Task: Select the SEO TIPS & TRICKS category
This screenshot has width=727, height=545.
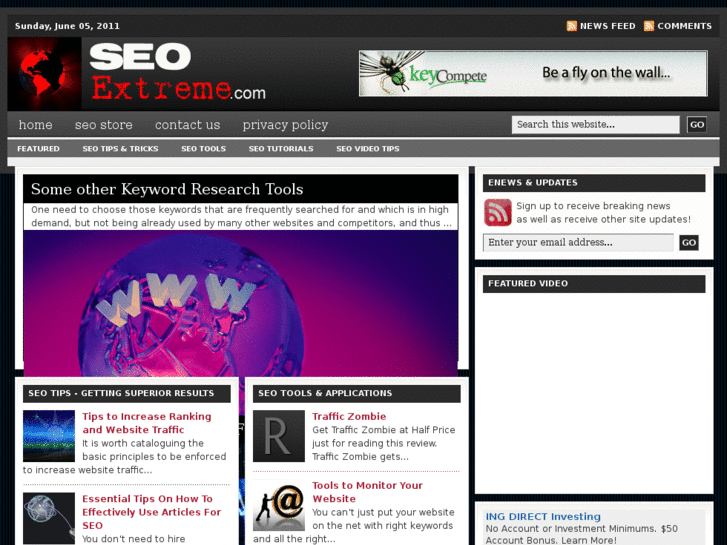Action: point(121,149)
